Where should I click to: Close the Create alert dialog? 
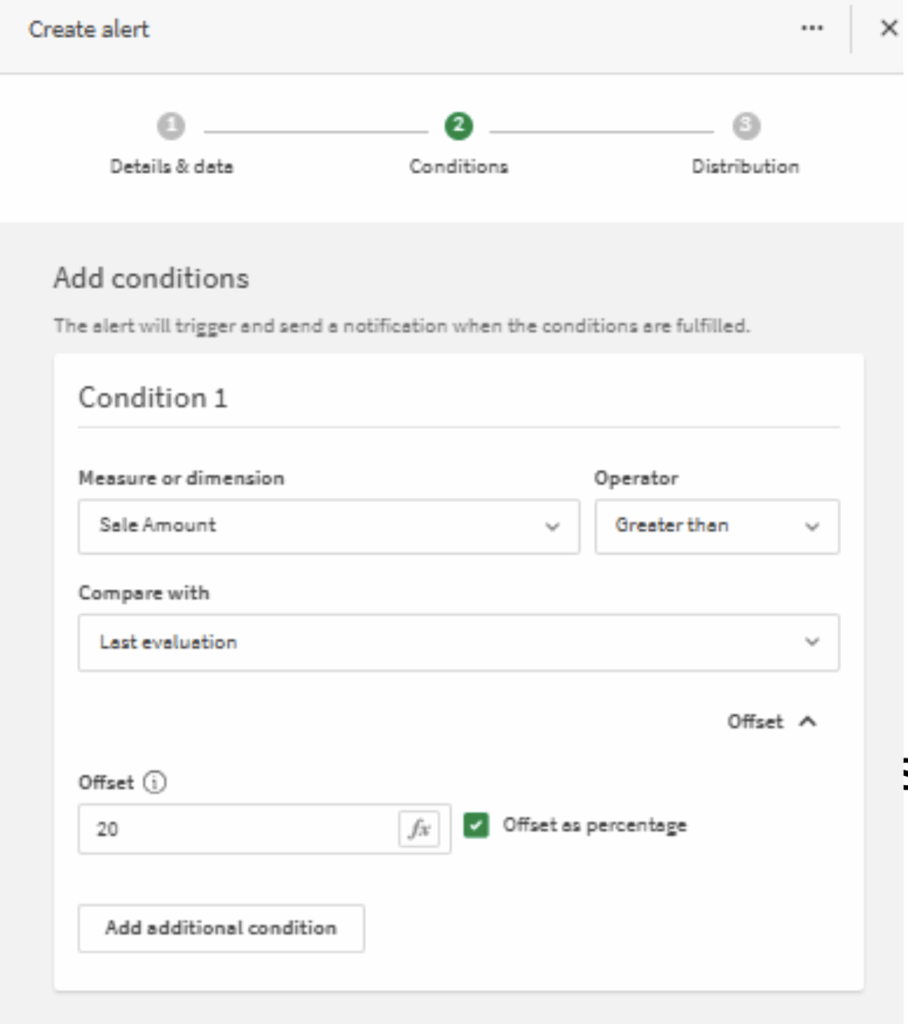888,29
